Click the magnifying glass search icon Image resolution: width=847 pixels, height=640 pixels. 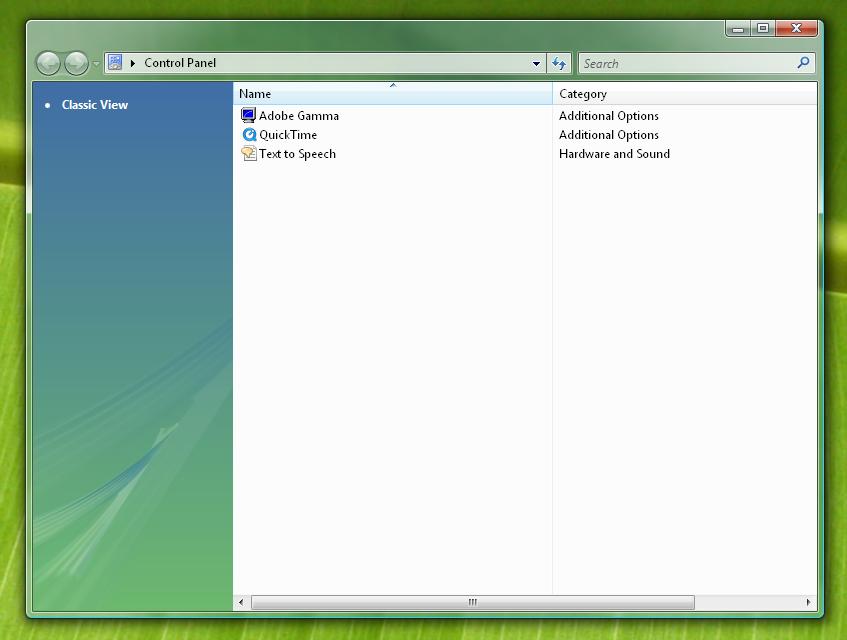802,62
